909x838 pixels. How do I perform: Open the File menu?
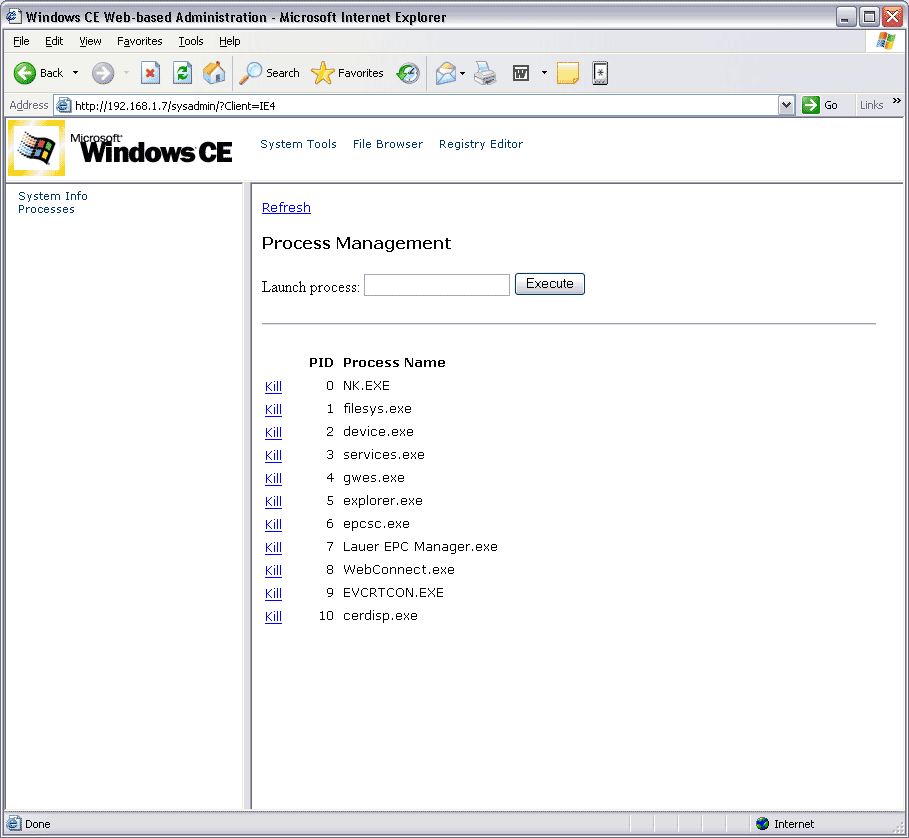pos(21,41)
